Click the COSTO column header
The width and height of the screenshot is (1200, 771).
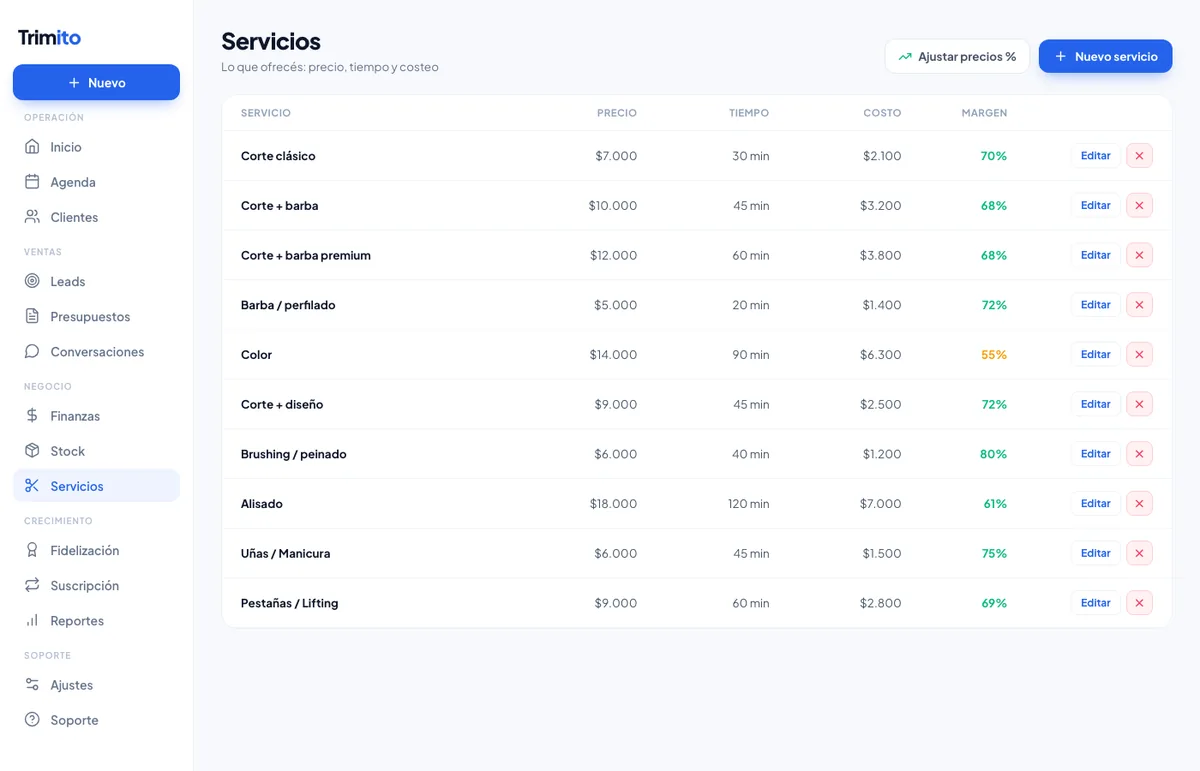[x=882, y=113]
